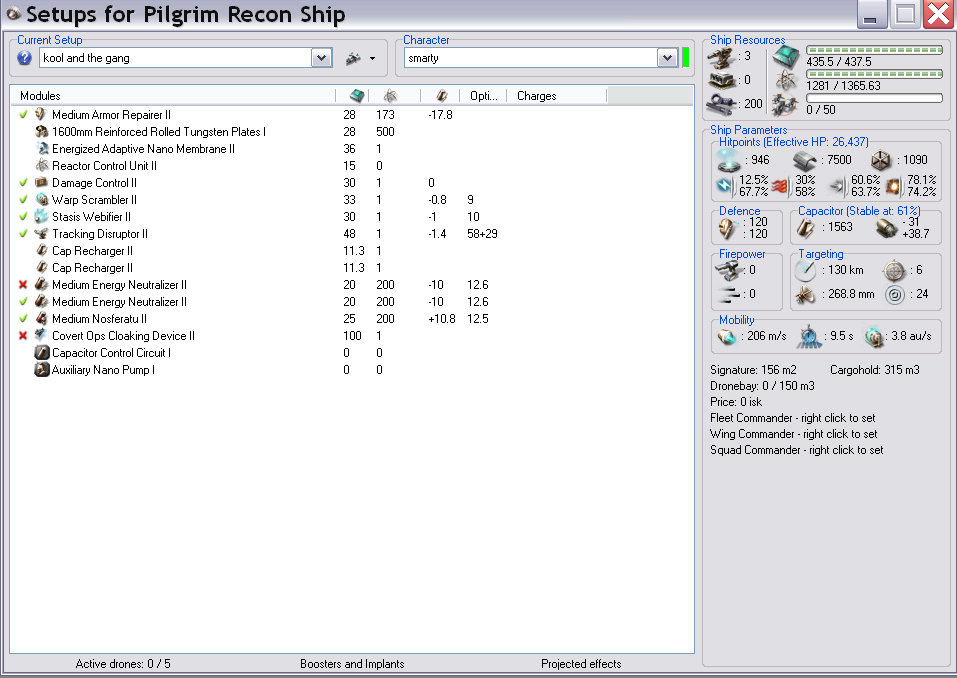Open the Current Setup dropdown list
This screenshot has height=678, width=957.
pyautogui.click(x=321, y=58)
